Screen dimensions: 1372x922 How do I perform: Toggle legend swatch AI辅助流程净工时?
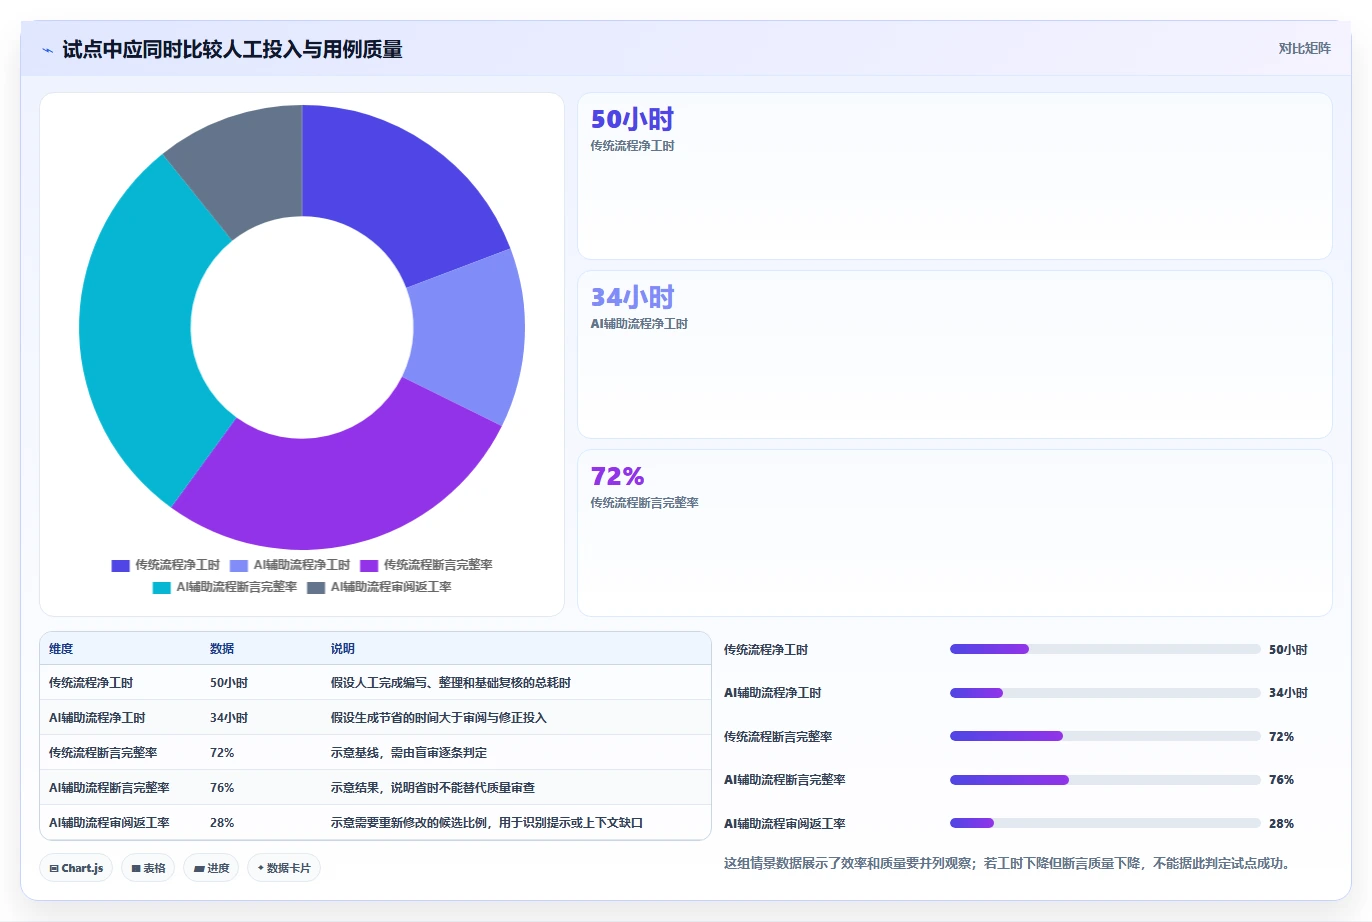[238, 566]
